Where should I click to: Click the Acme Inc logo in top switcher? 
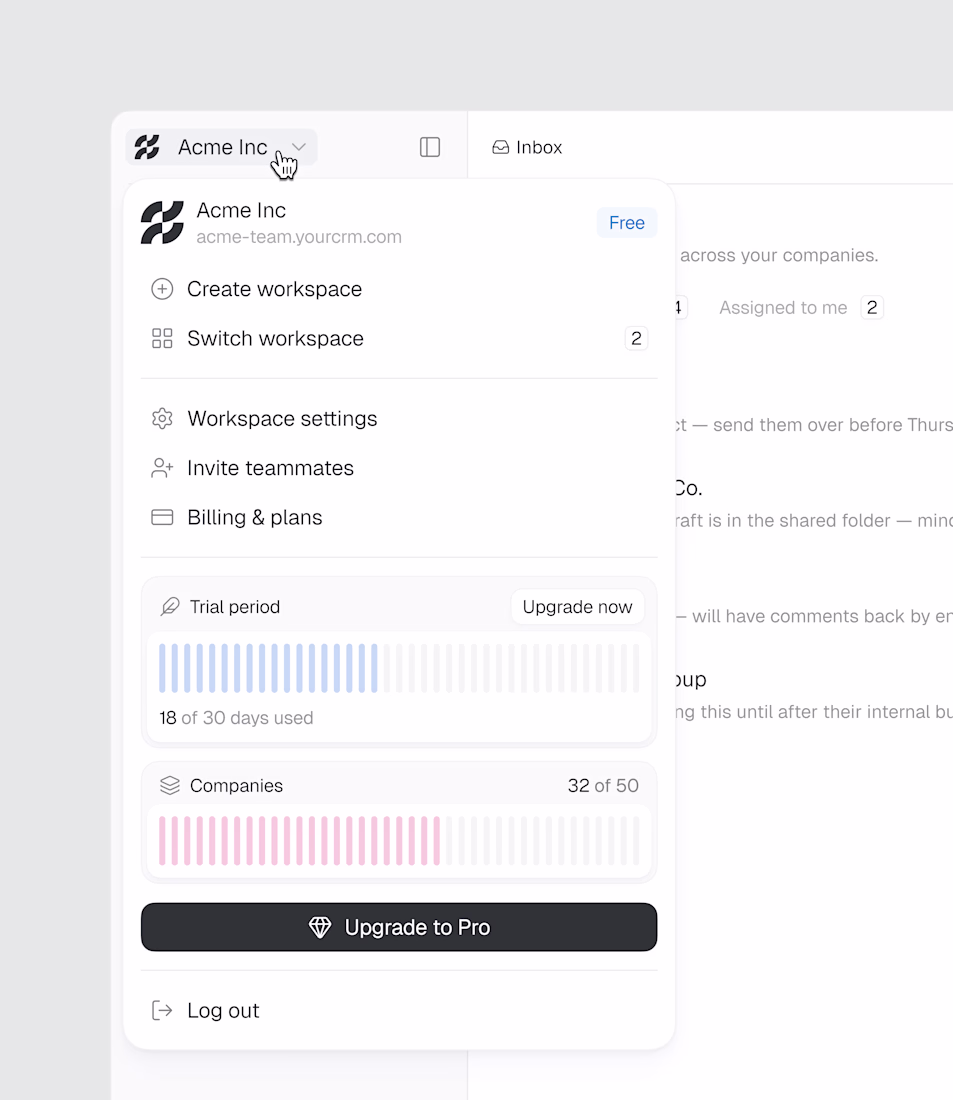[147, 147]
